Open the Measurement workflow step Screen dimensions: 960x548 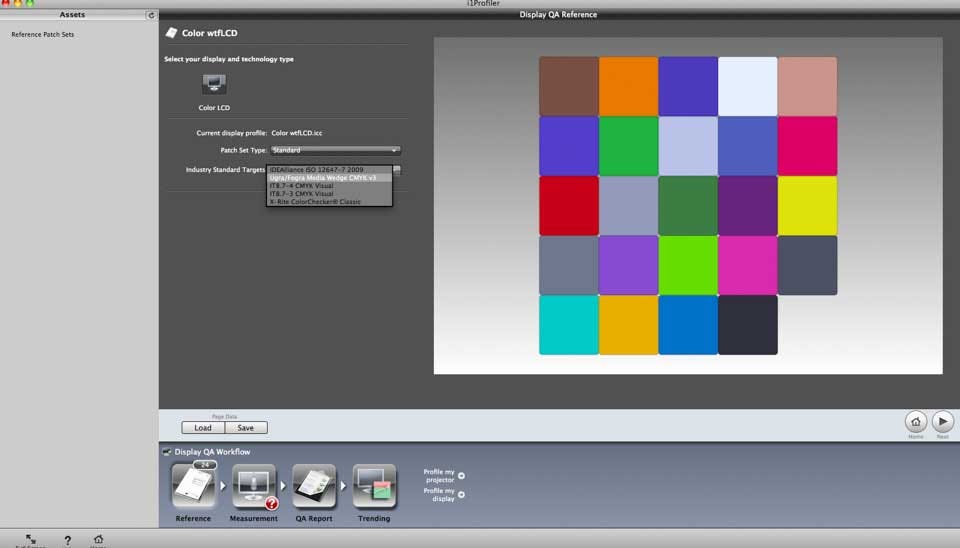tap(253, 486)
